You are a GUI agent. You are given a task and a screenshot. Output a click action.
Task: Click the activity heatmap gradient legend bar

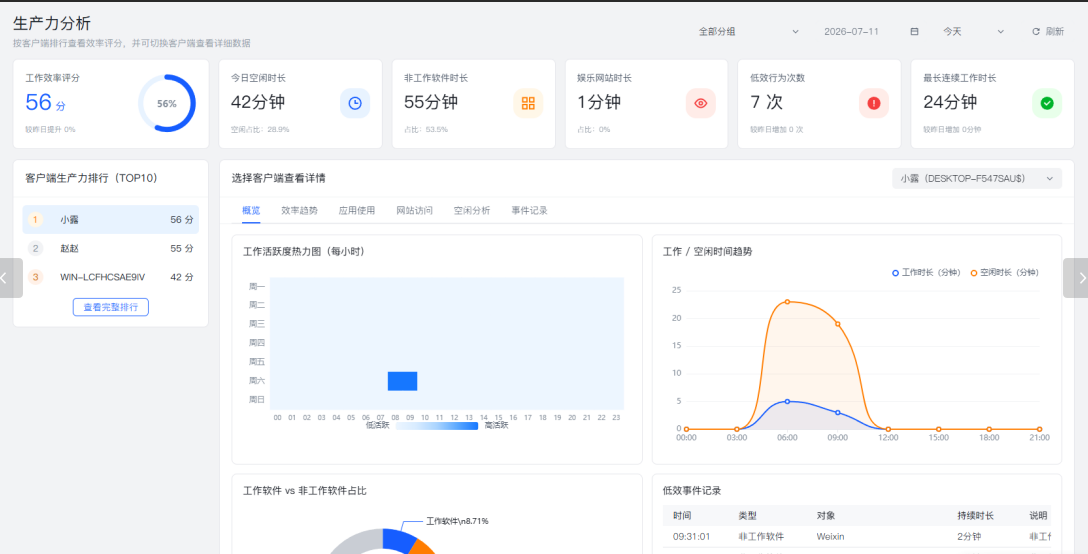pos(436,426)
